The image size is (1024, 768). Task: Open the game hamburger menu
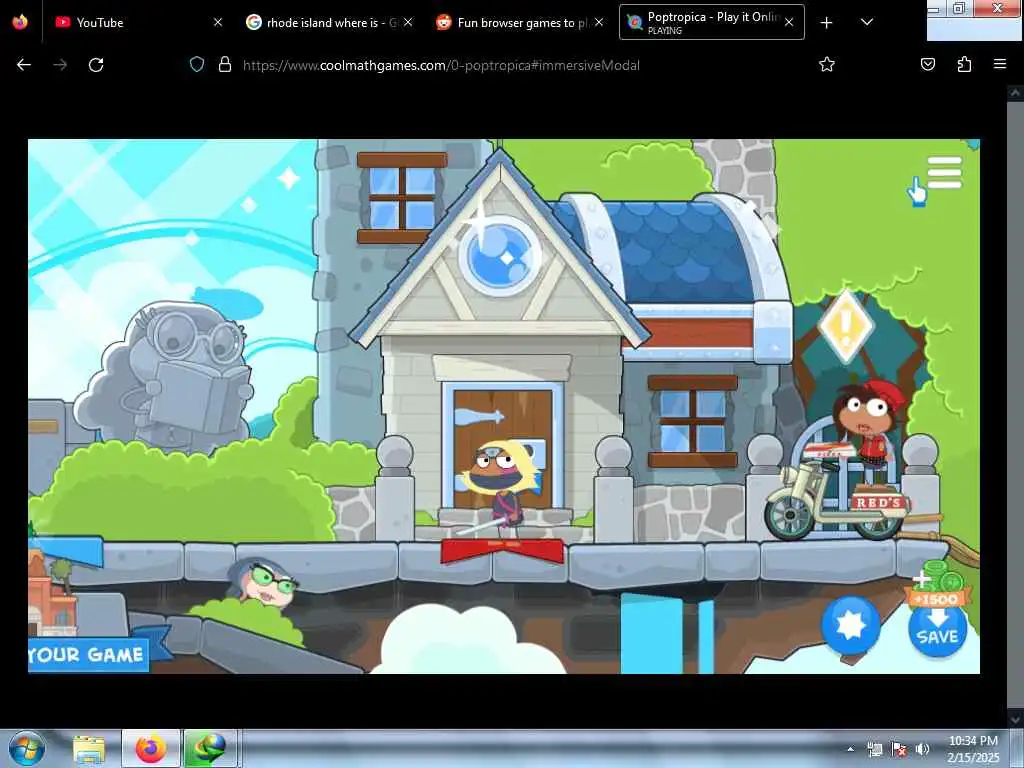[944, 172]
